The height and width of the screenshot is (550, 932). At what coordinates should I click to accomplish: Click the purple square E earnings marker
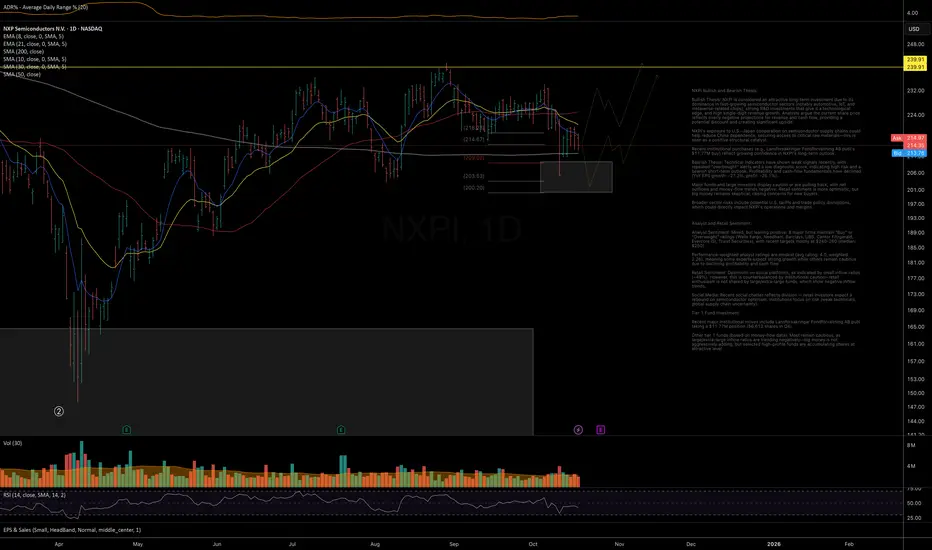pyautogui.click(x=600, y=429)
